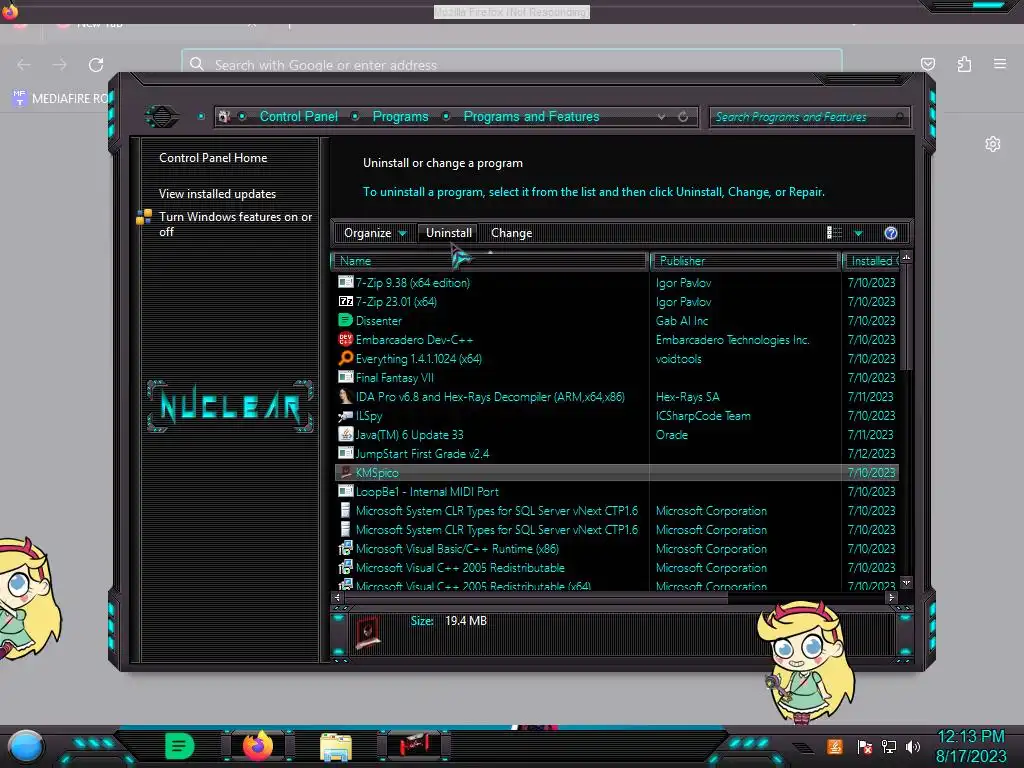Click the Control Panel icon in breadcrumb
Image resolution: width=1024 pixels, height=768 pixels.
[x=224, y=116]
